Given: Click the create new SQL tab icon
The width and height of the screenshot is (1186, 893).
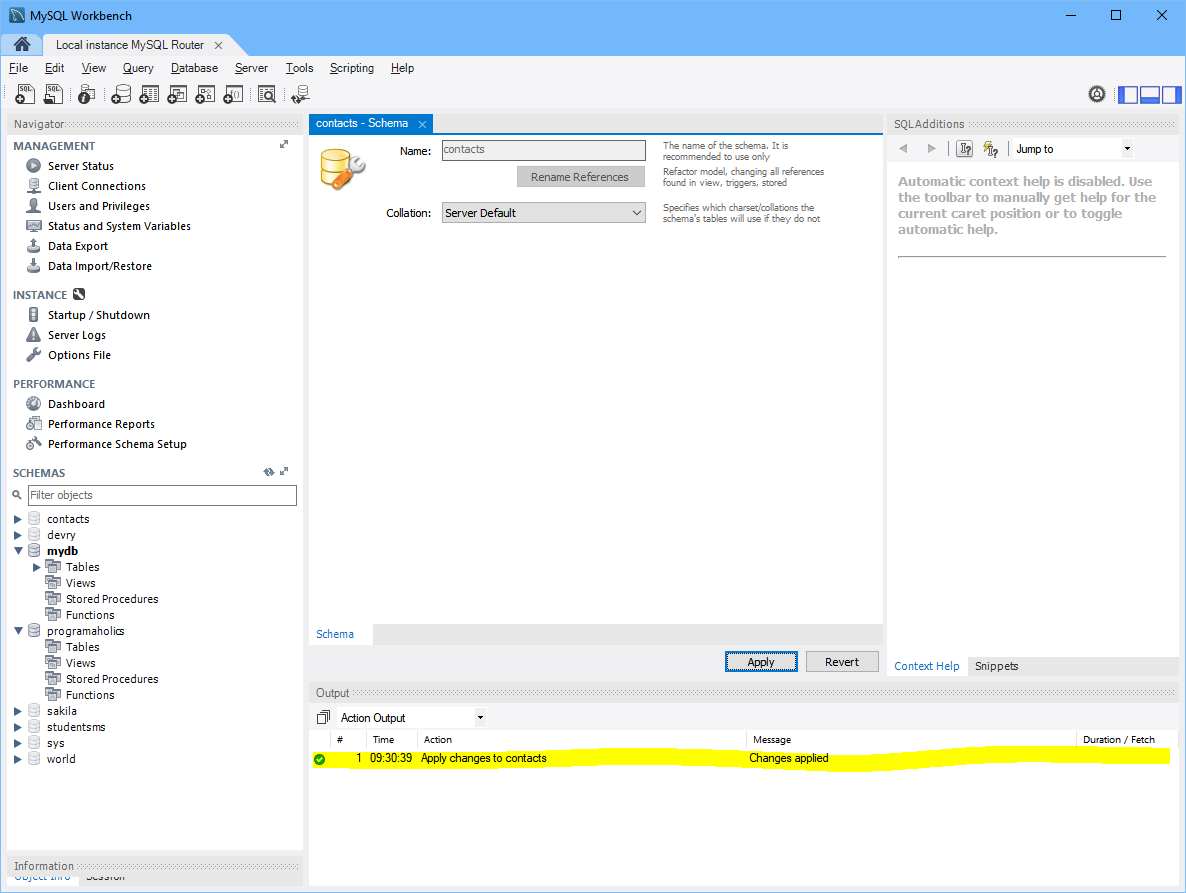Looking at the screenshot, I should (26, 94).
